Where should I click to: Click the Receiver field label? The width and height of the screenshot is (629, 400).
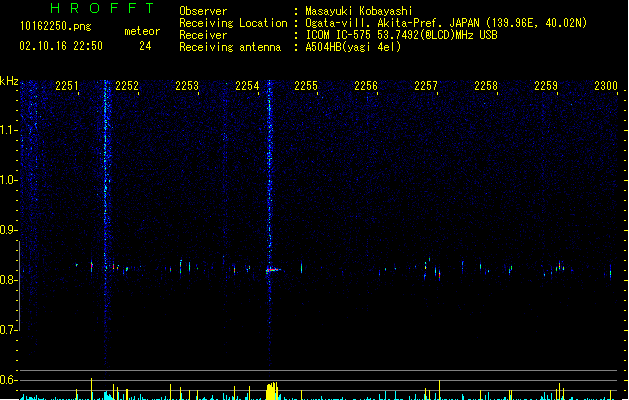tap(203, 35)
